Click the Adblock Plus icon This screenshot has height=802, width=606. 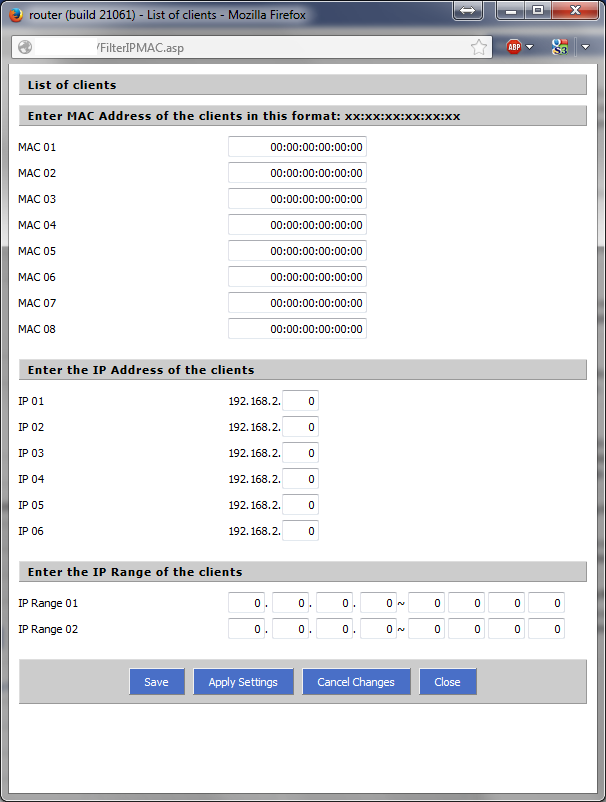click(x=513, y=47)
